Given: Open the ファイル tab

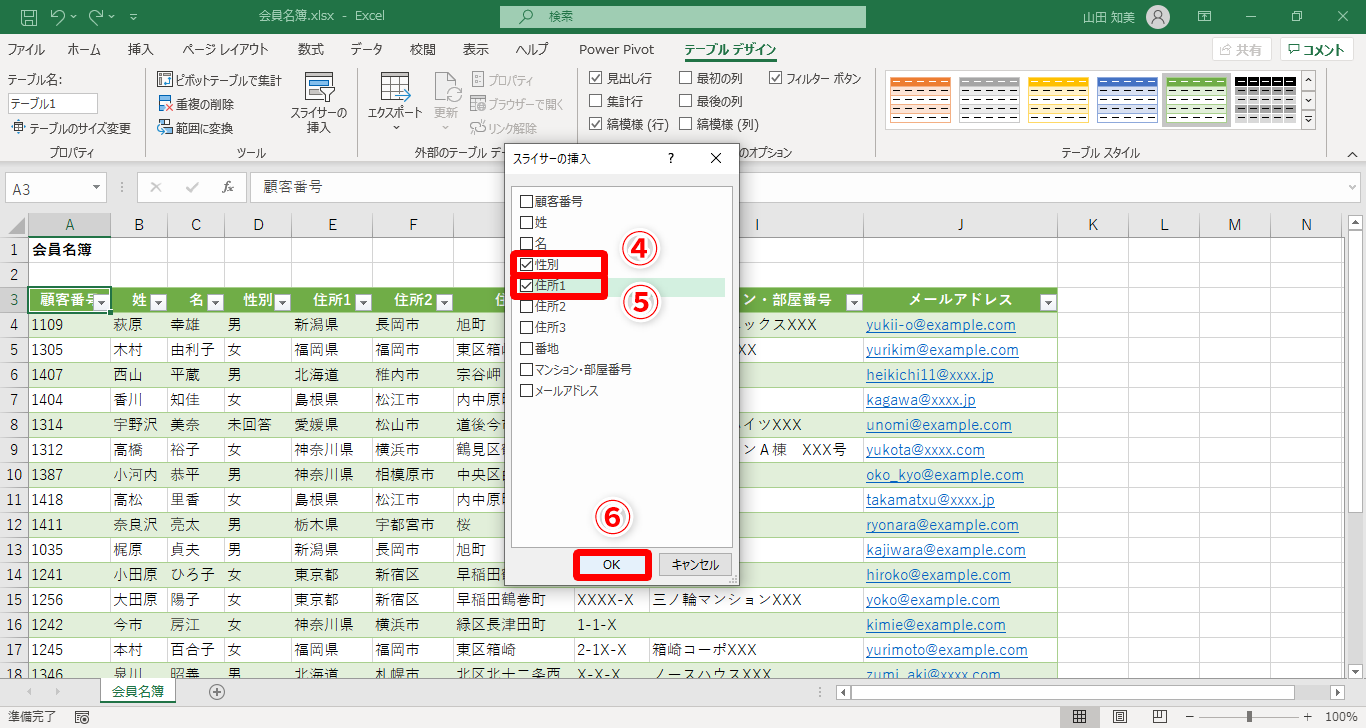Looking at the screenshot, I should pos(26,50).
